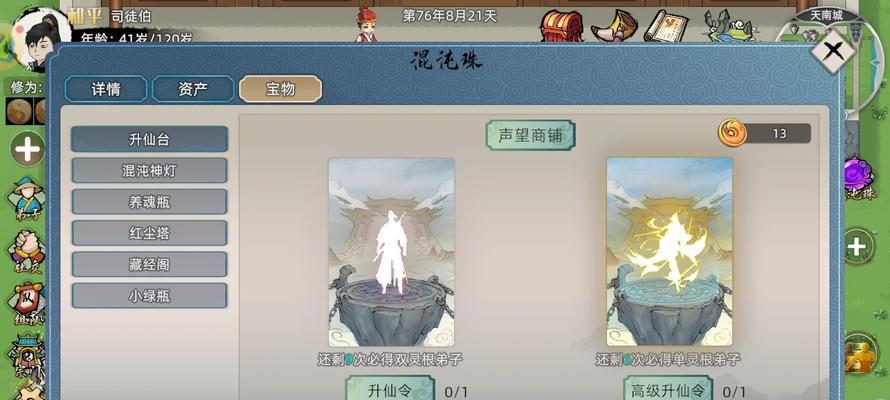
Task: Tap the player avatar portrait
Action: pos(40,39)
